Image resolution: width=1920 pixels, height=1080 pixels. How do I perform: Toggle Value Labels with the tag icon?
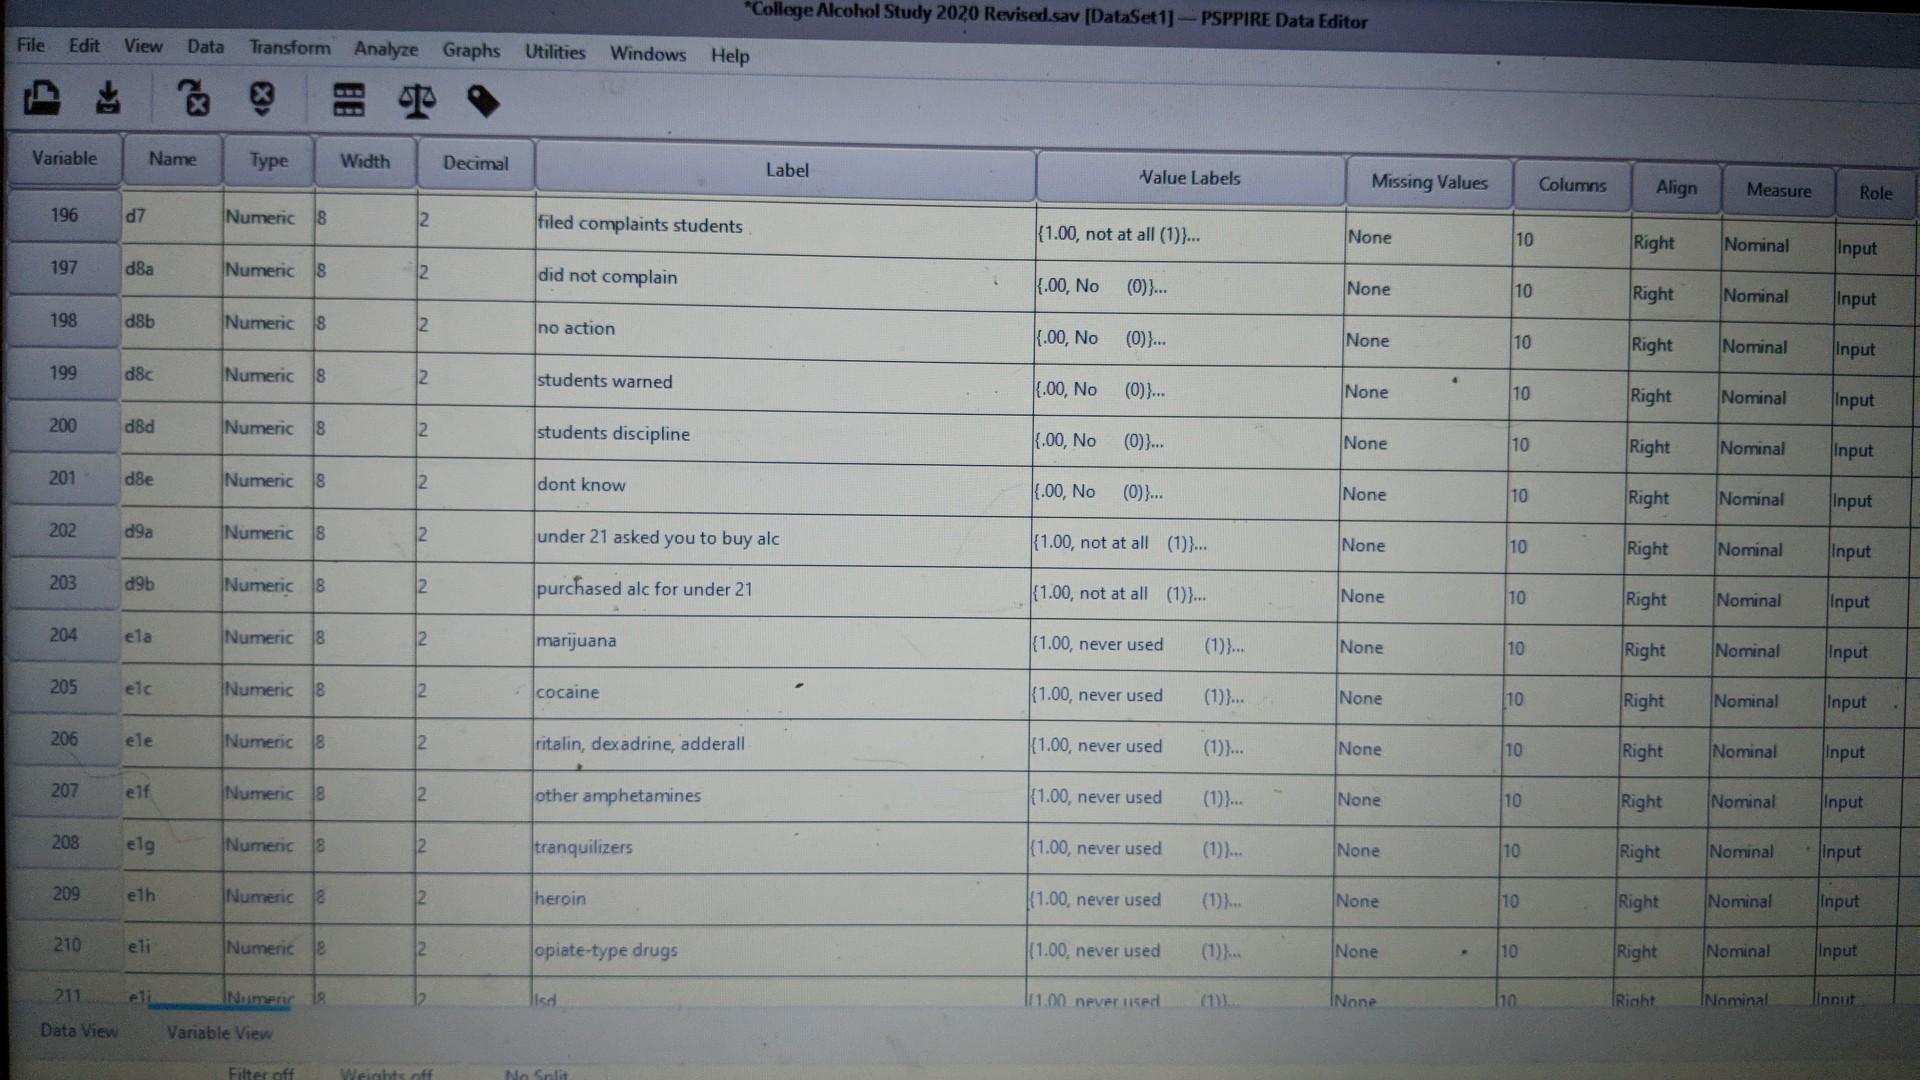click(x=483, y=100)
